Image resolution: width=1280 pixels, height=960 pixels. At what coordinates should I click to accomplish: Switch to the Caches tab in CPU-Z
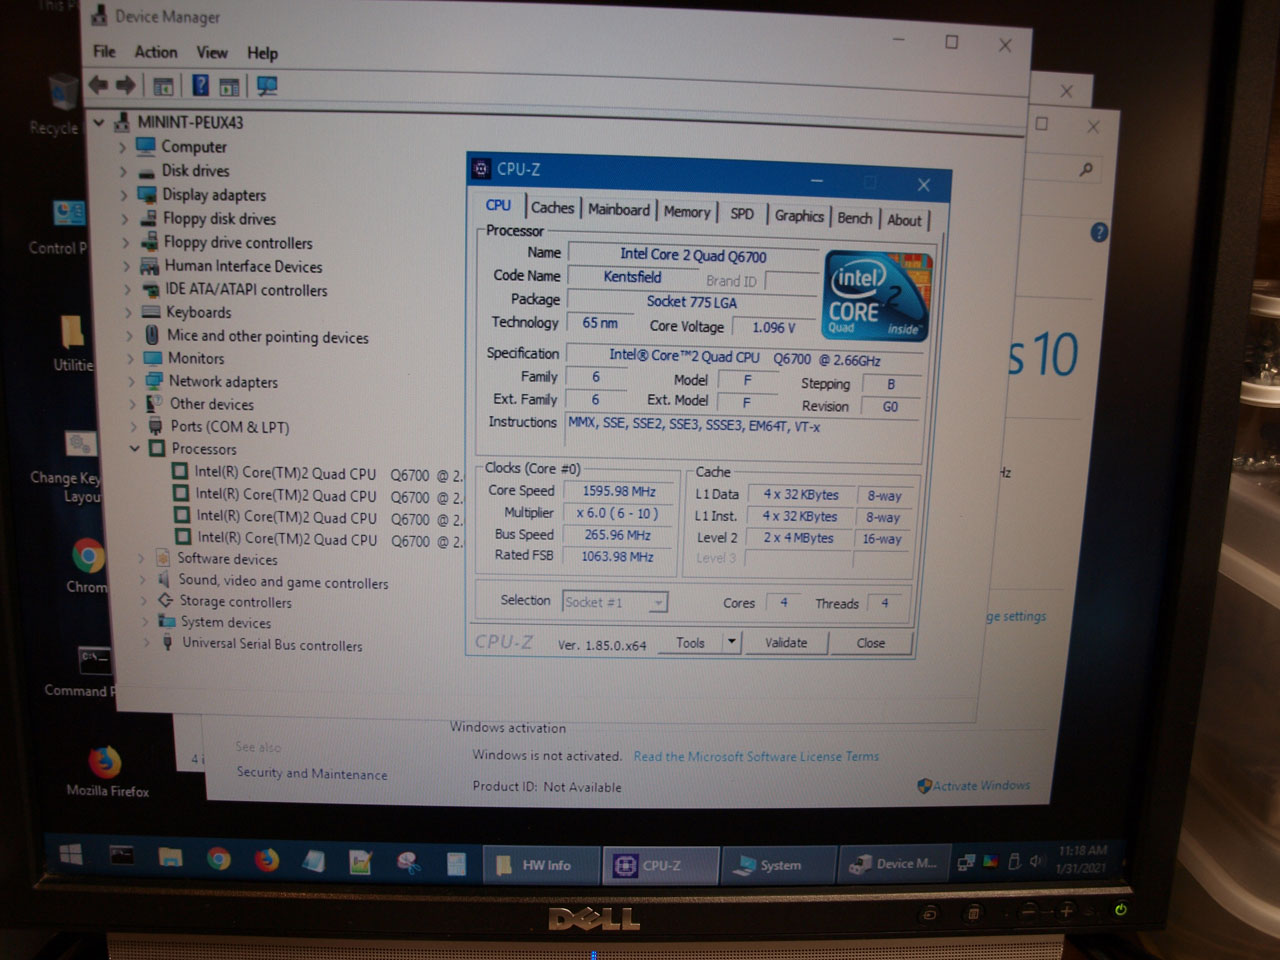point(552,208)
